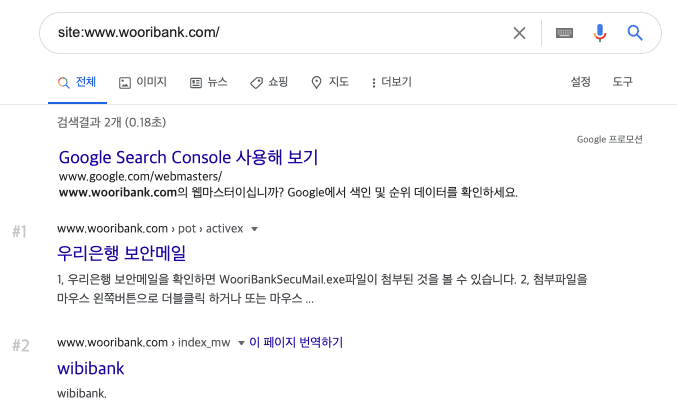Screen dimensions: 677x417
Task: Open the on-screen keyboard input tool
Action: pos(565,33)
